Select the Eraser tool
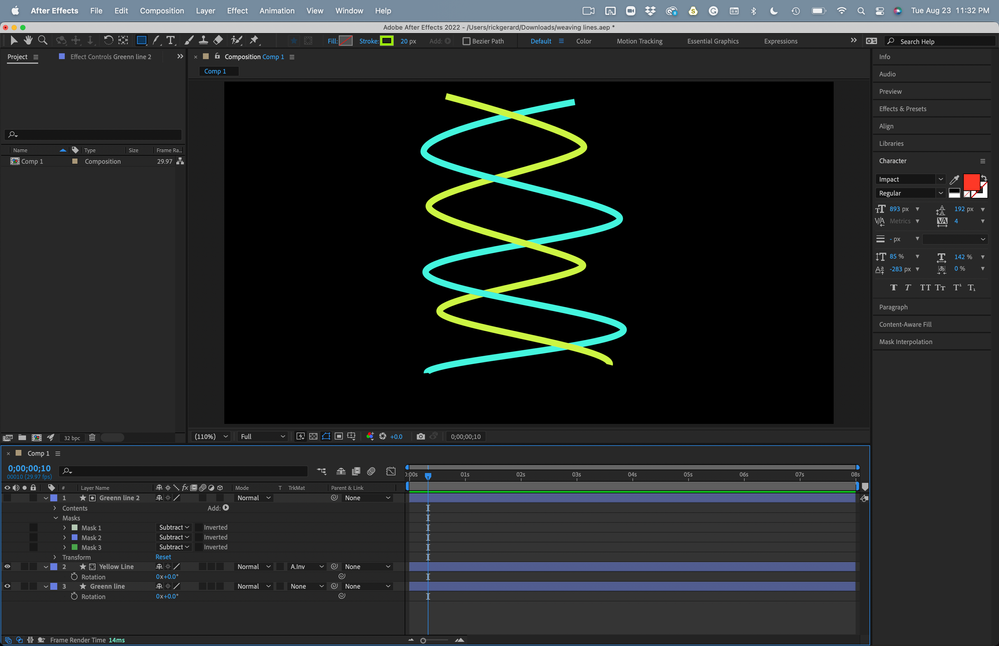Screen dimensions: 999x646 218,41
